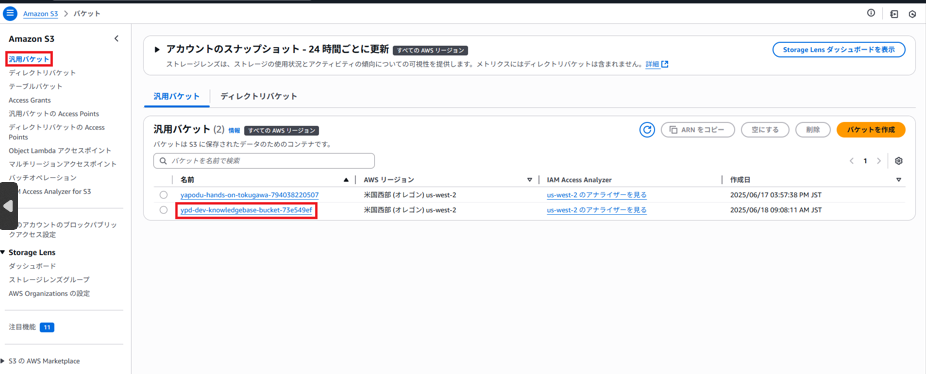
Task: Click バケットを作成 button
Action: [871, 129]
